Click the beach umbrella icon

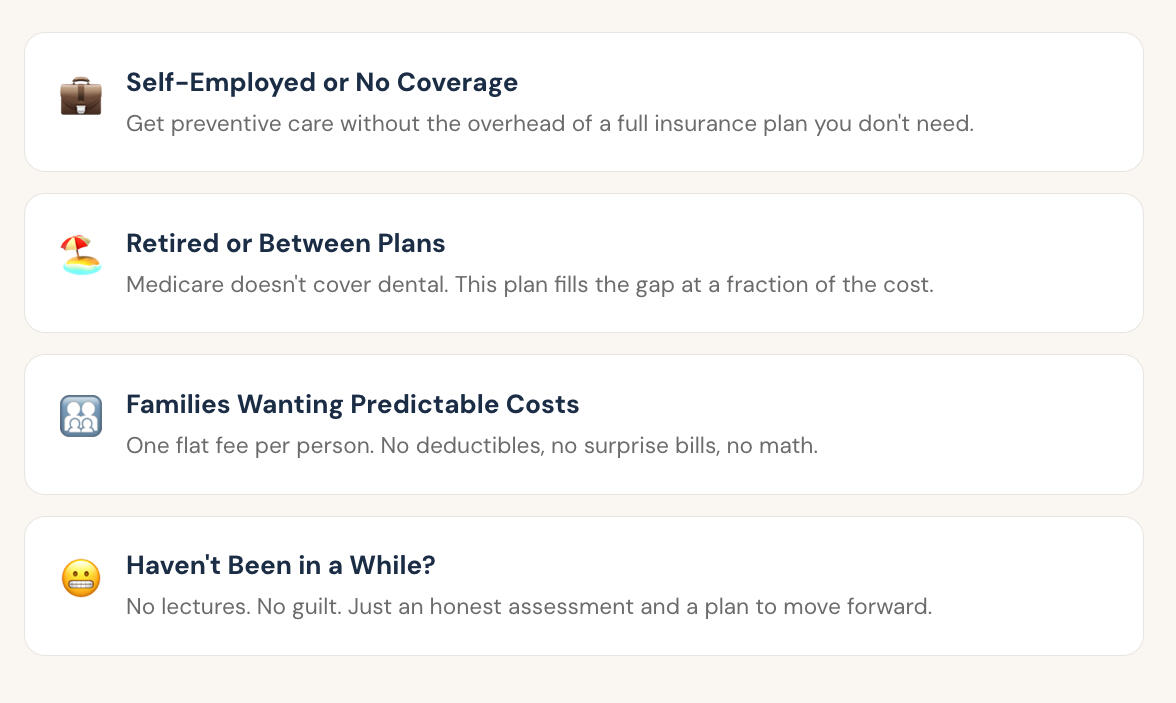81,257
